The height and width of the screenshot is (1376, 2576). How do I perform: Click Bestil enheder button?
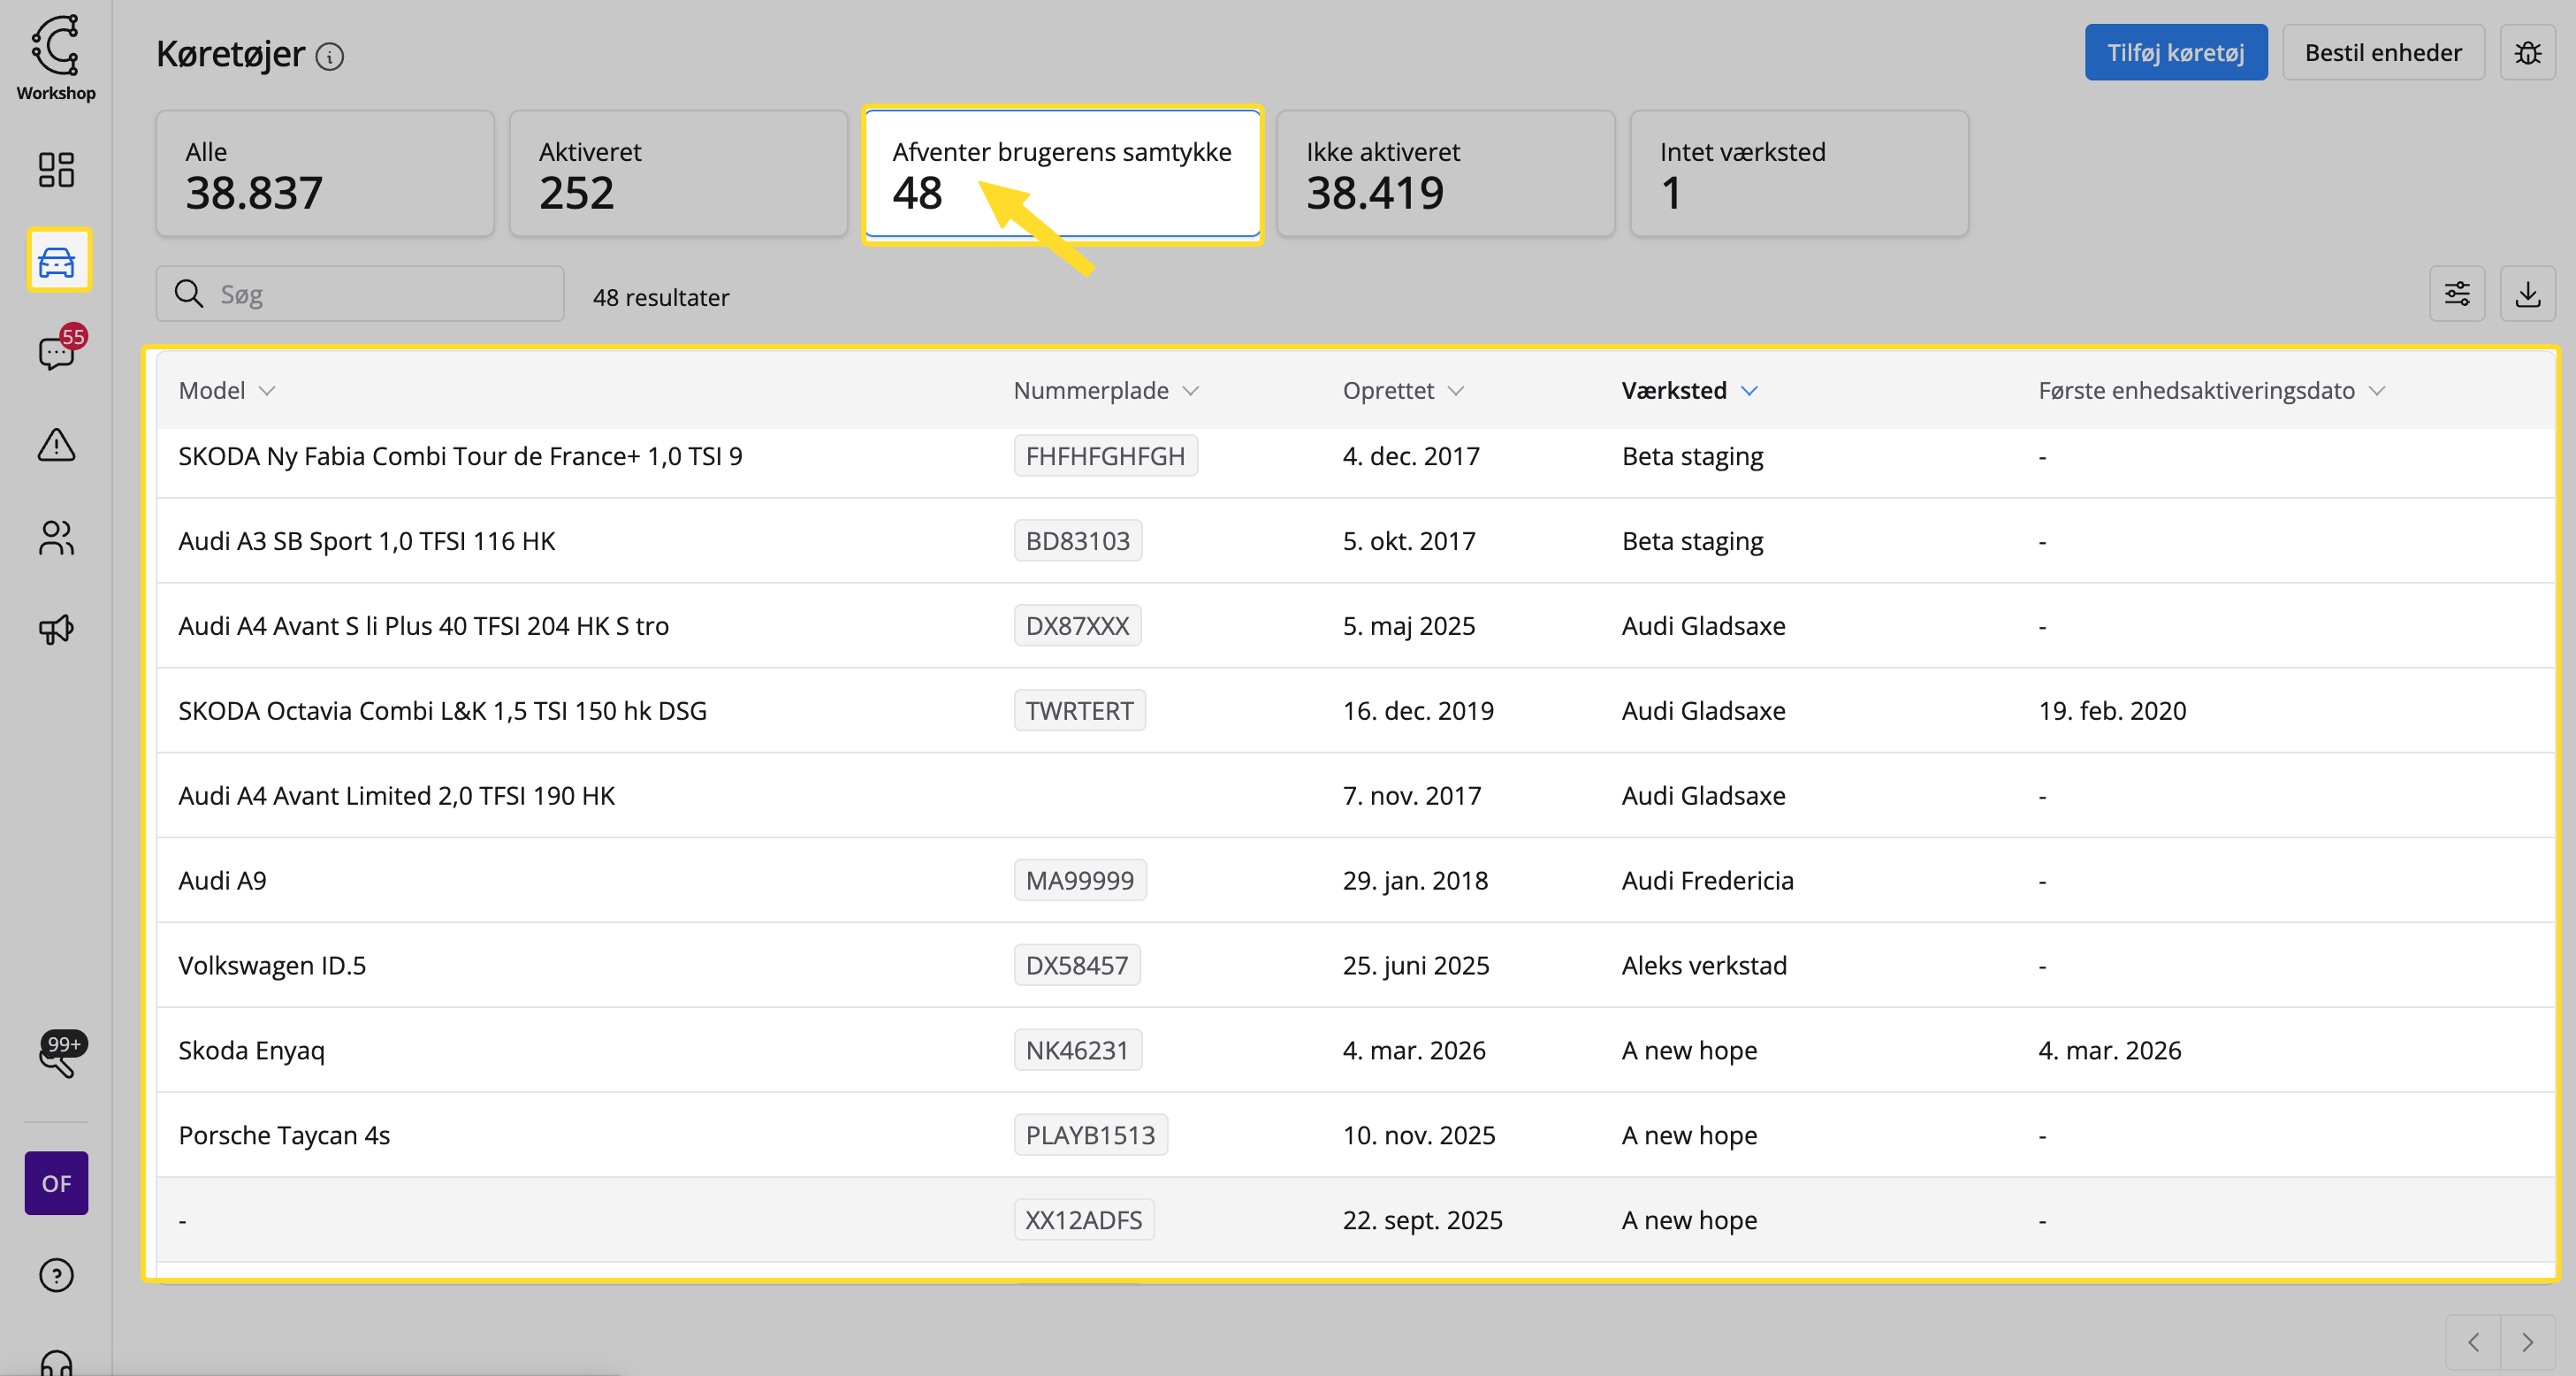[x=2382, y=53]
